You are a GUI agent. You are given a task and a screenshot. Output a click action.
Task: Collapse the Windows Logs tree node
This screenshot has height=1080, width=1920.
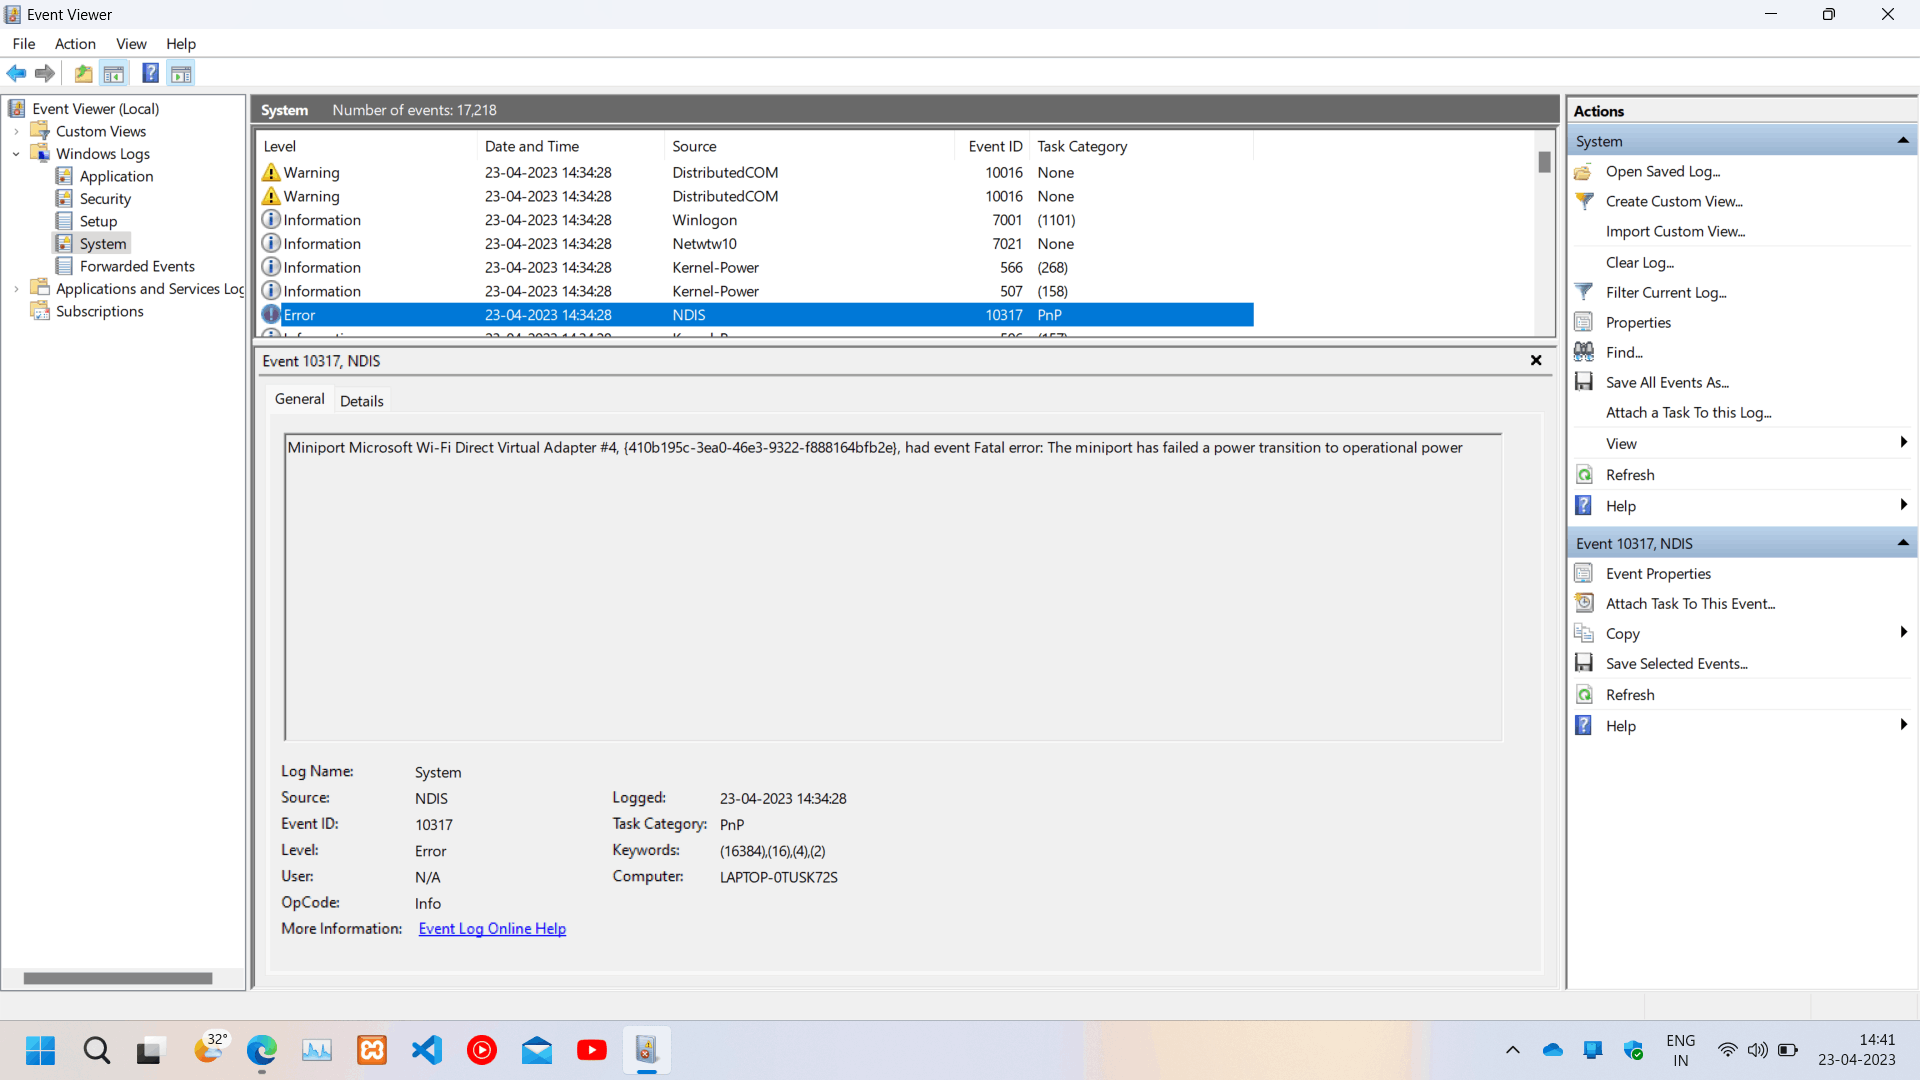pos(16,154)
